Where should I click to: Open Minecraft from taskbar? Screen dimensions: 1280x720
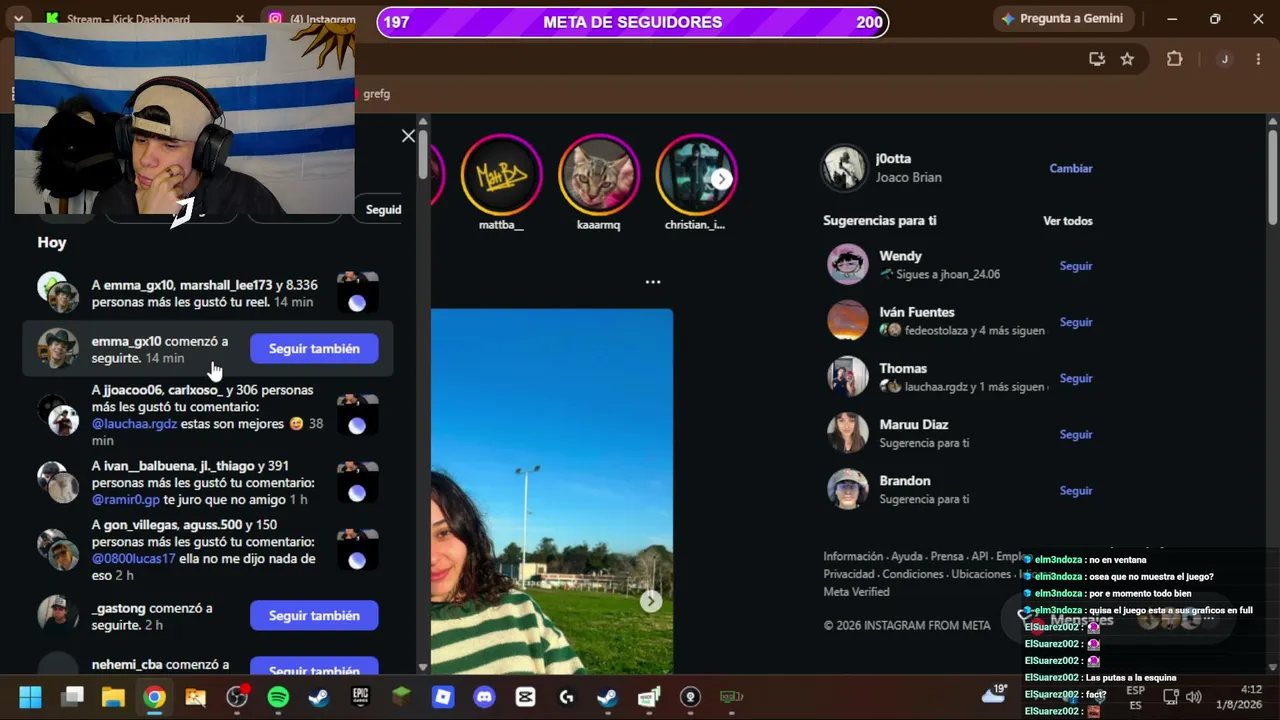[x=401, y=697]
